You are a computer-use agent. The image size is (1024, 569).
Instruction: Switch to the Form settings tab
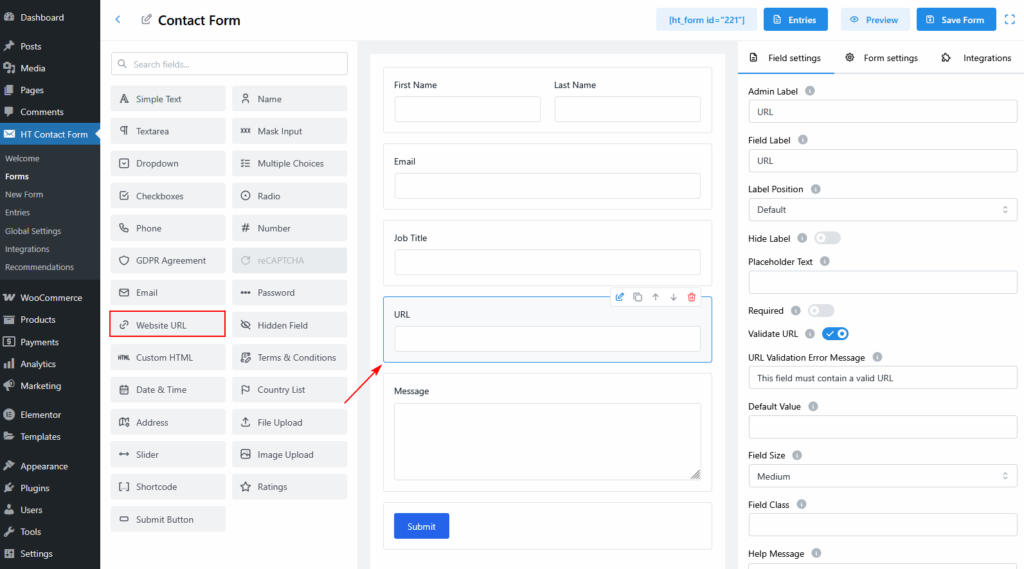[x=881, y=58]
